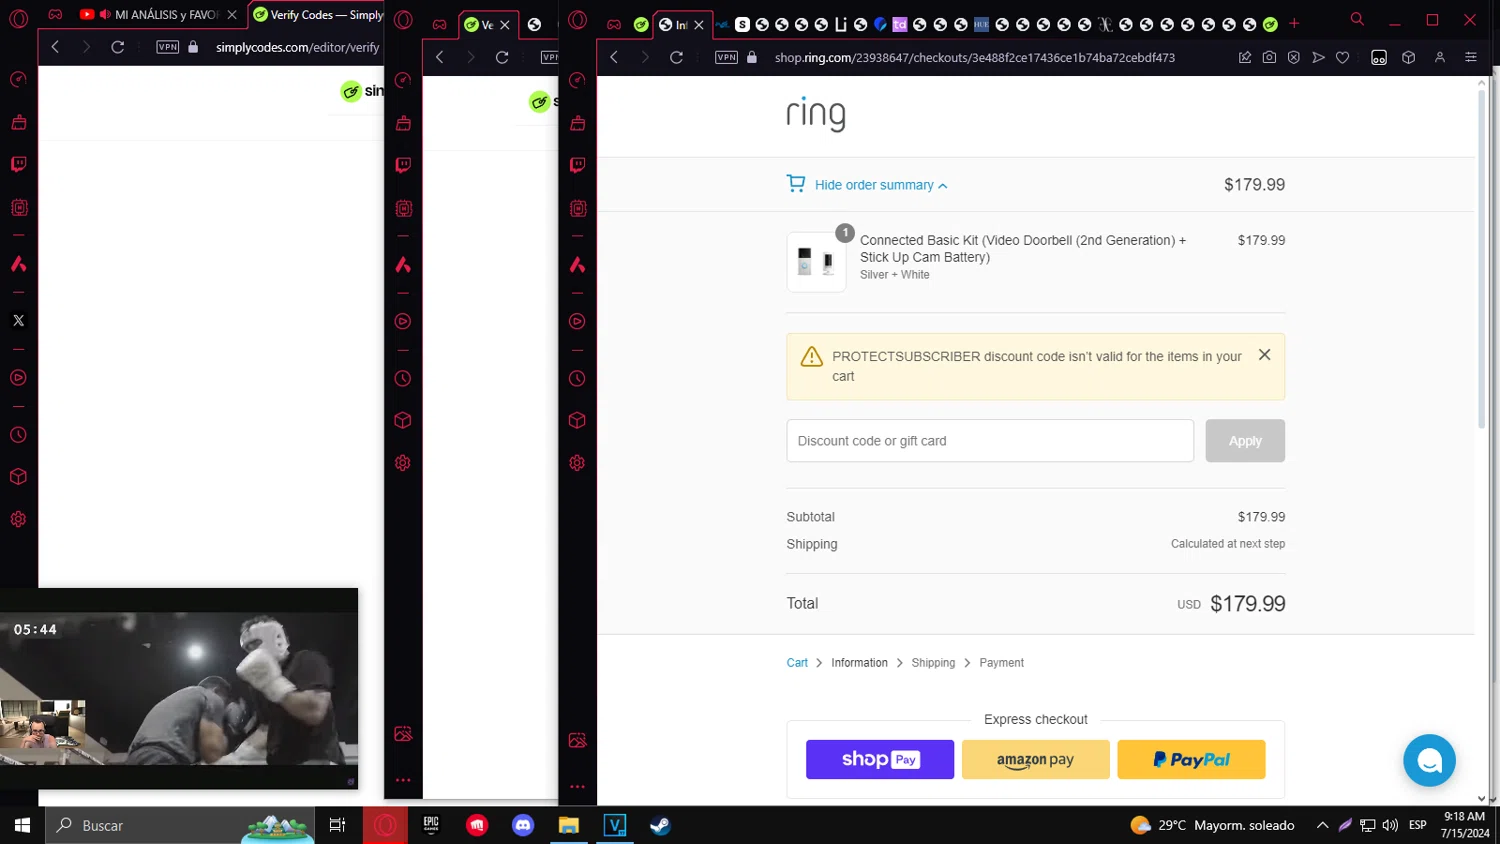Image resolution: width=1500 pixels, height=844 pixels.
Task: Select the td tab in the ring window
Action: pyautogui.click(x=900, y=24)
